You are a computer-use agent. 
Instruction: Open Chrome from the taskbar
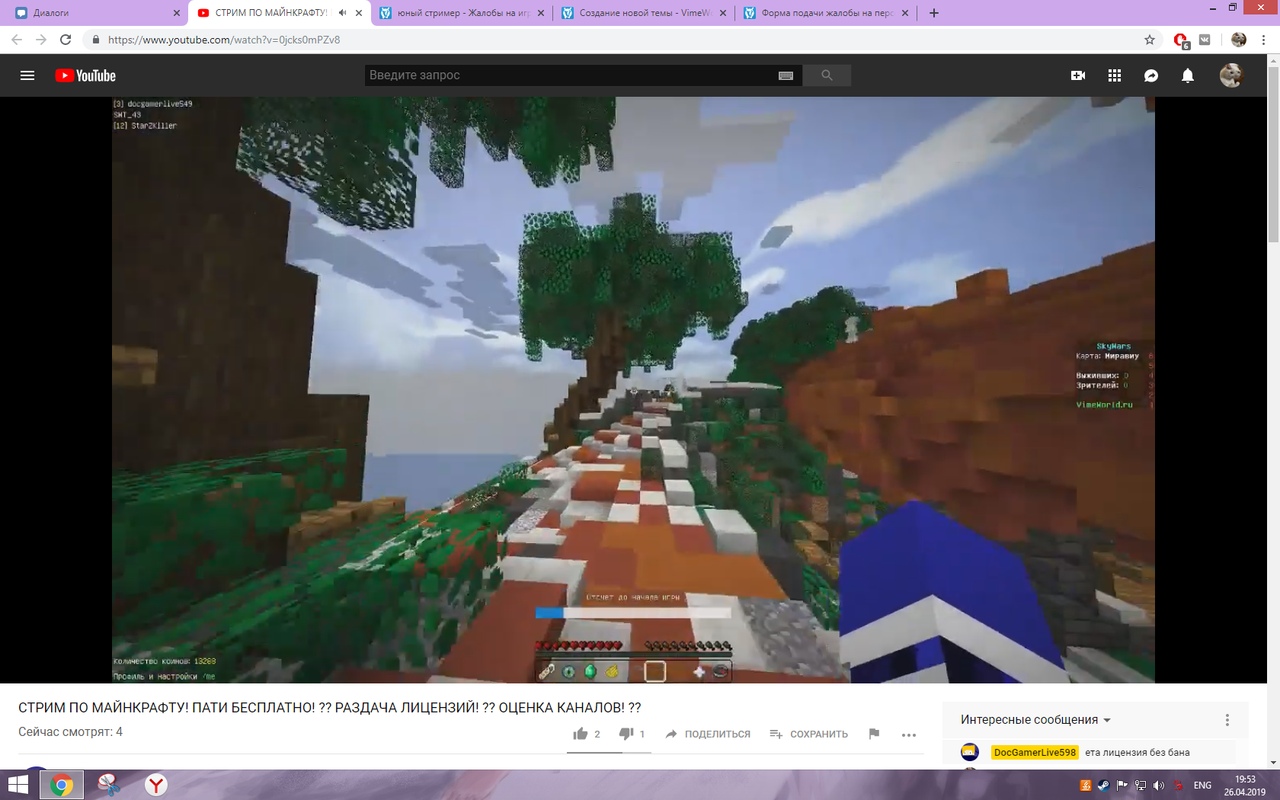62,785
